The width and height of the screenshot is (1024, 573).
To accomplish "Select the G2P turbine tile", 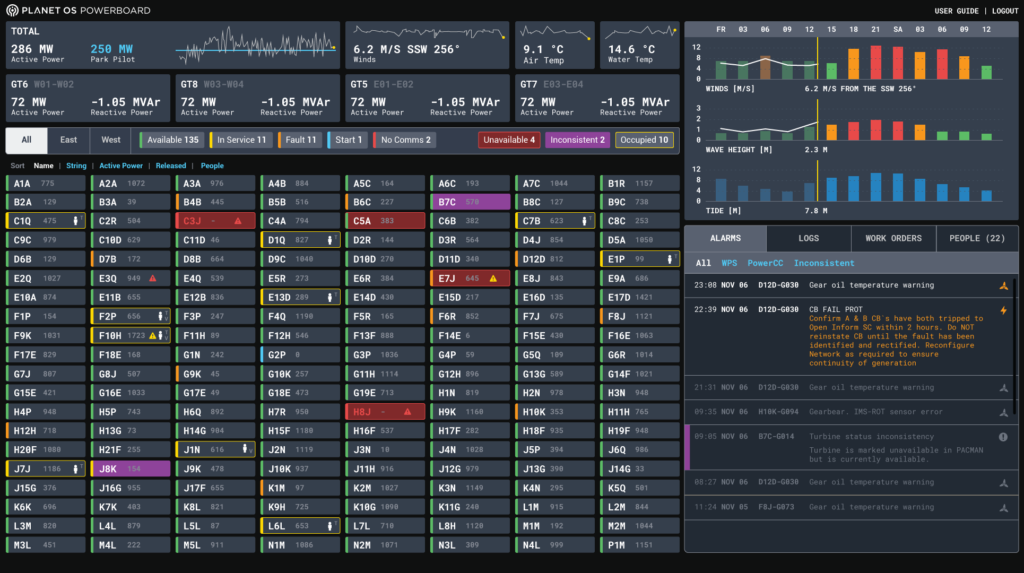I will coord(300,355).
